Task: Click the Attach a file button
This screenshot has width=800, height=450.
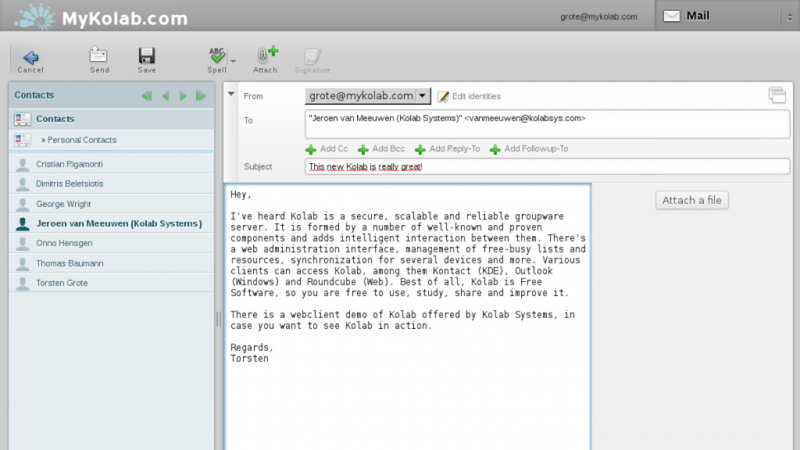Action: tap(692, 200)
